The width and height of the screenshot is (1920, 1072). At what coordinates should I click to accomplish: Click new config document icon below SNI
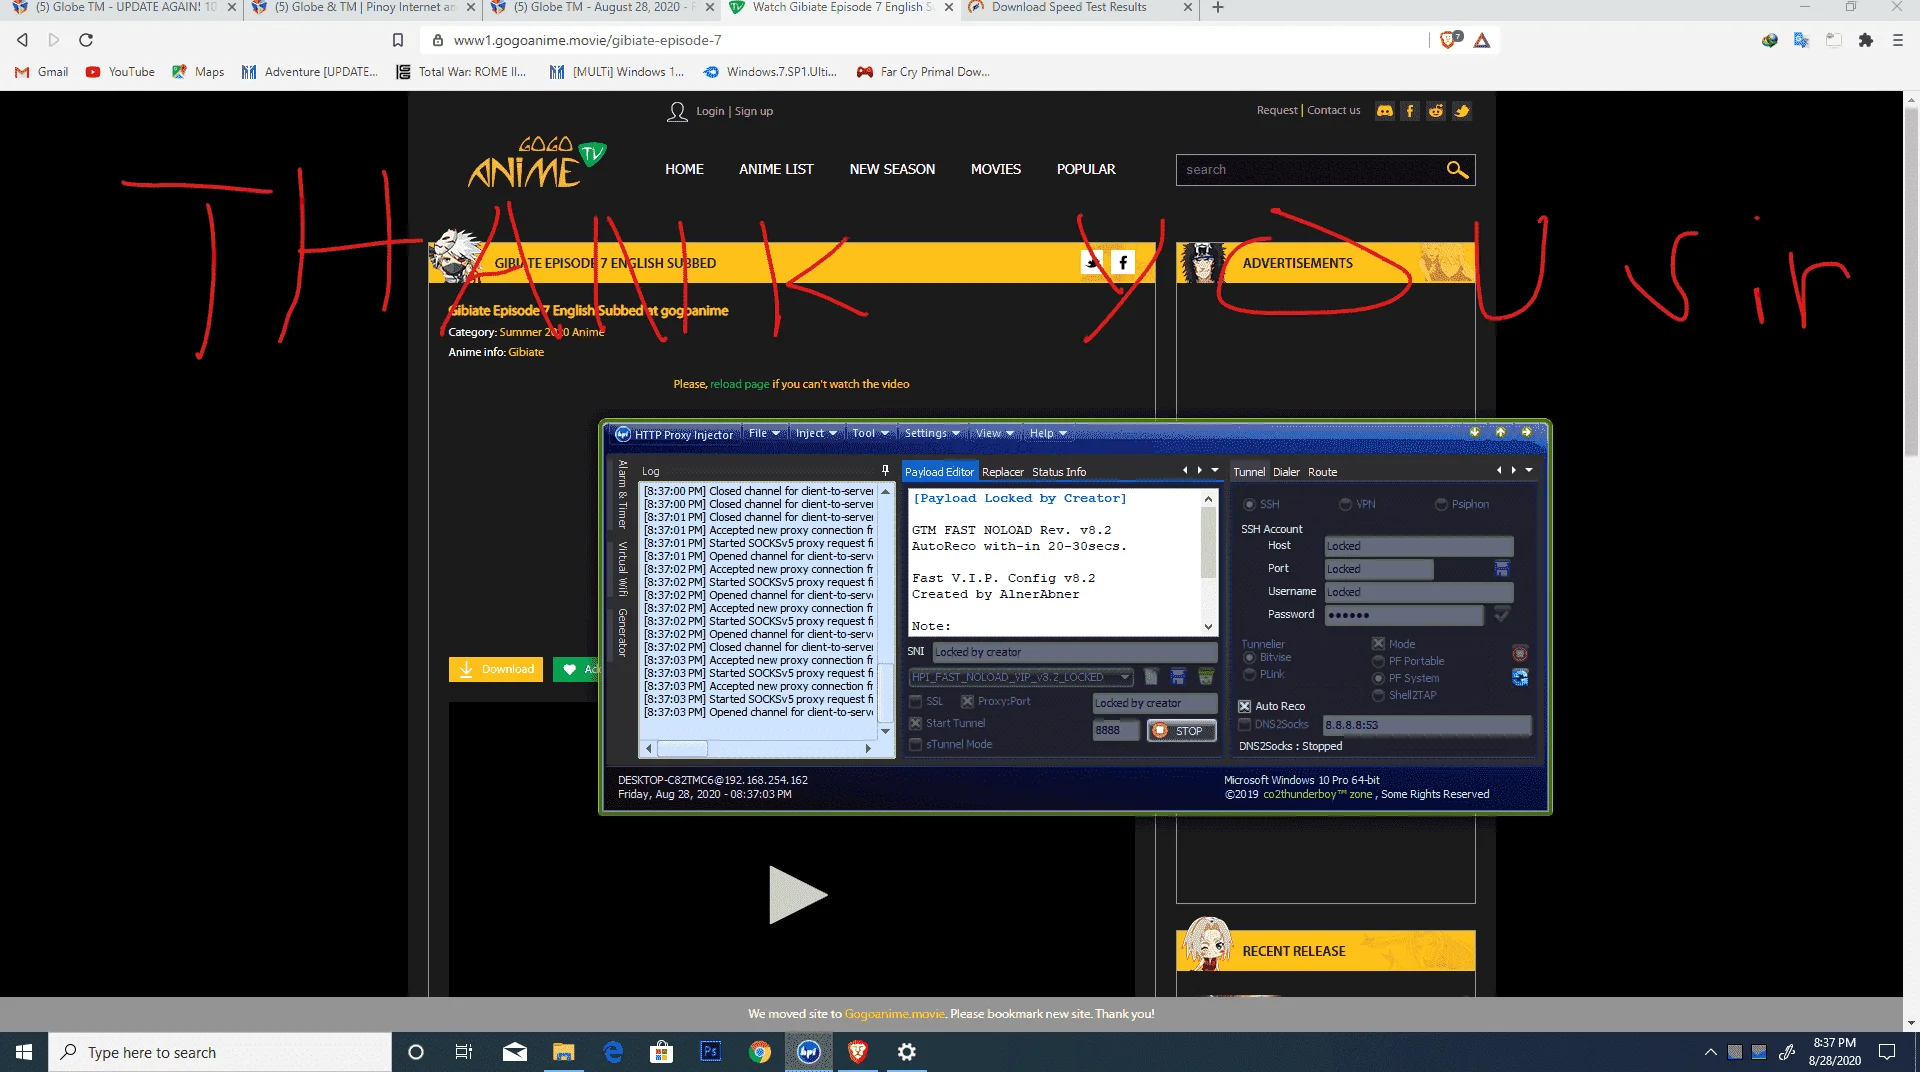[1151, 677]
